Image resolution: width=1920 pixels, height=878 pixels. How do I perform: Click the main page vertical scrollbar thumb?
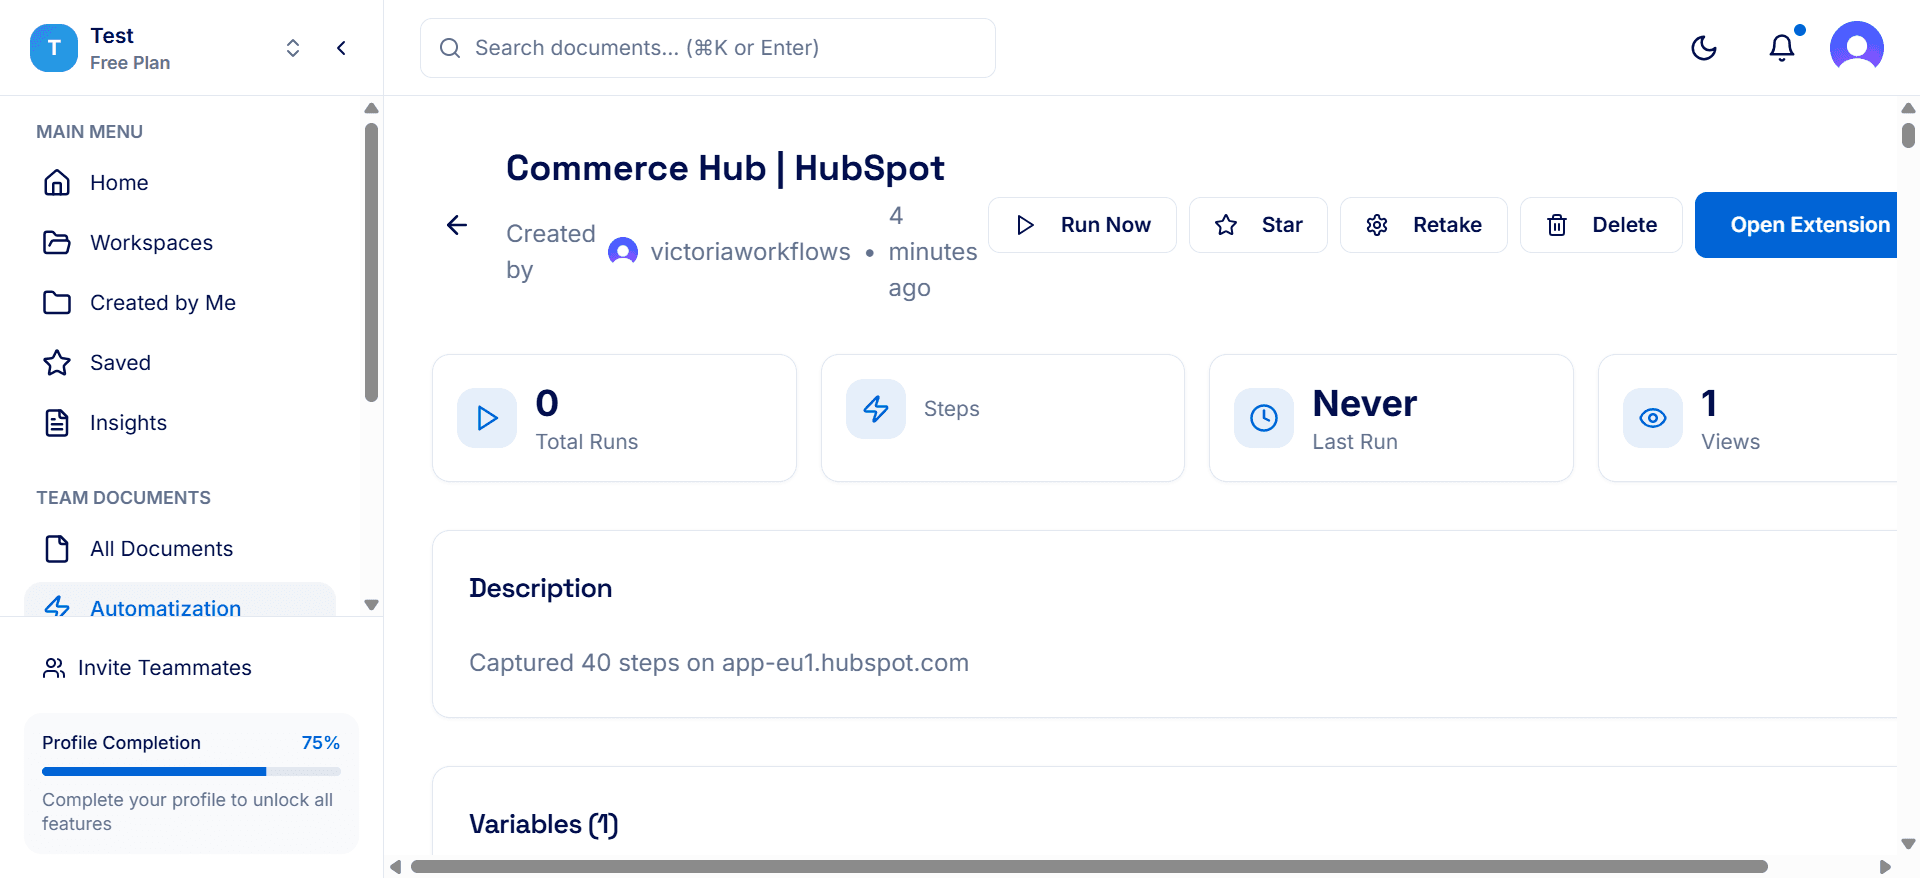click(1908, 135)
